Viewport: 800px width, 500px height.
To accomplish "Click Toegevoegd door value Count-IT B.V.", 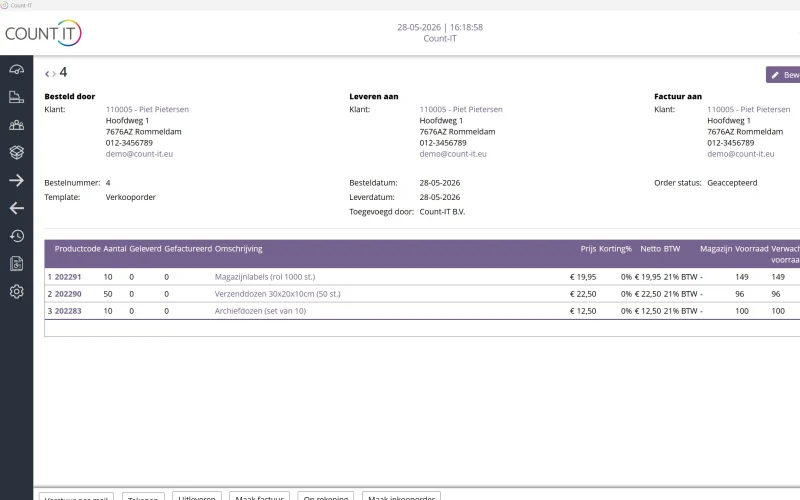I will (x=442, y=211).
